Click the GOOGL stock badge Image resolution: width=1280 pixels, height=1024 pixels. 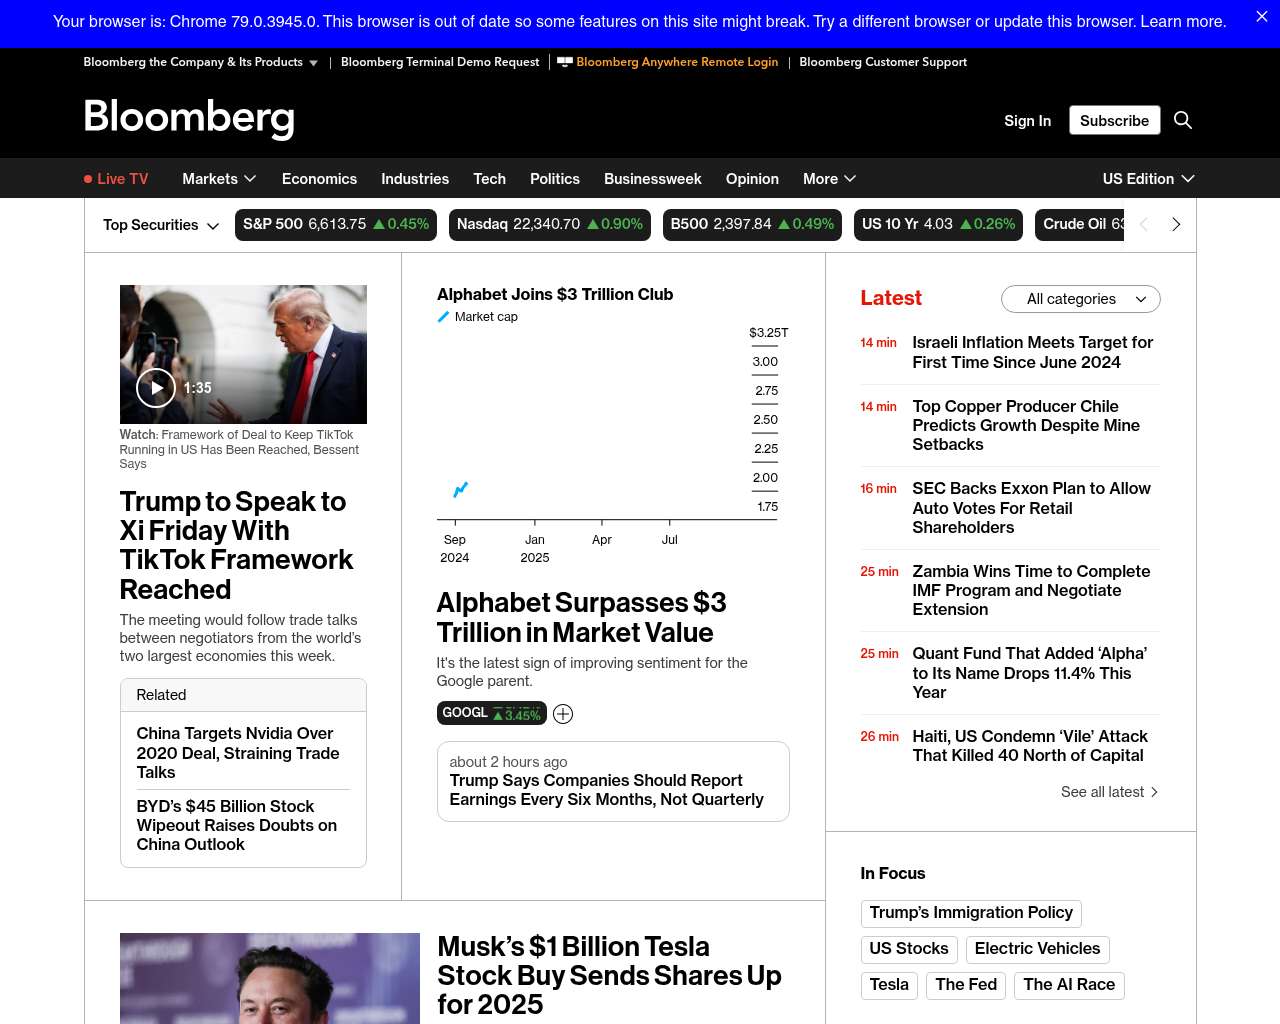click(492, 713)
